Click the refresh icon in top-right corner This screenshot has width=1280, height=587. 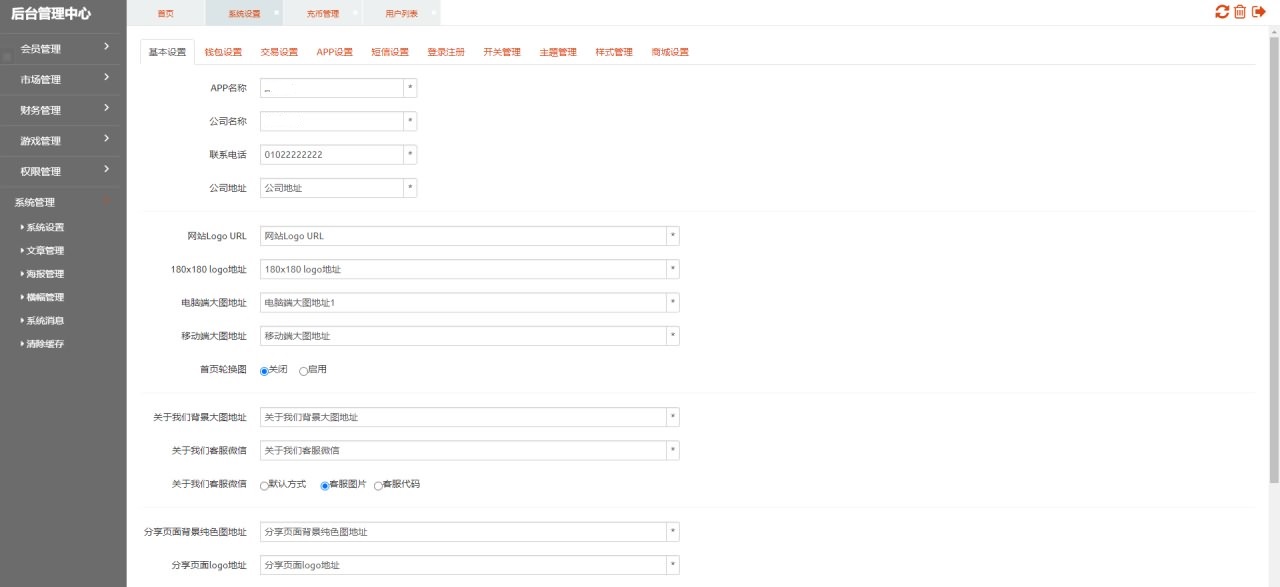pyautogui.click(x=1222, y=12)
